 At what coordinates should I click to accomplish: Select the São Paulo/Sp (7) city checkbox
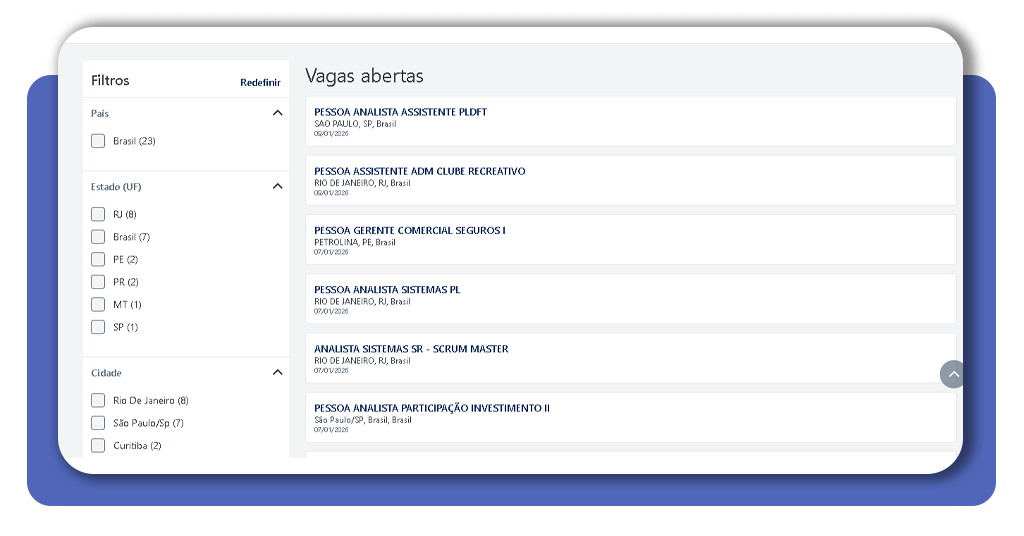pos(98,423)
